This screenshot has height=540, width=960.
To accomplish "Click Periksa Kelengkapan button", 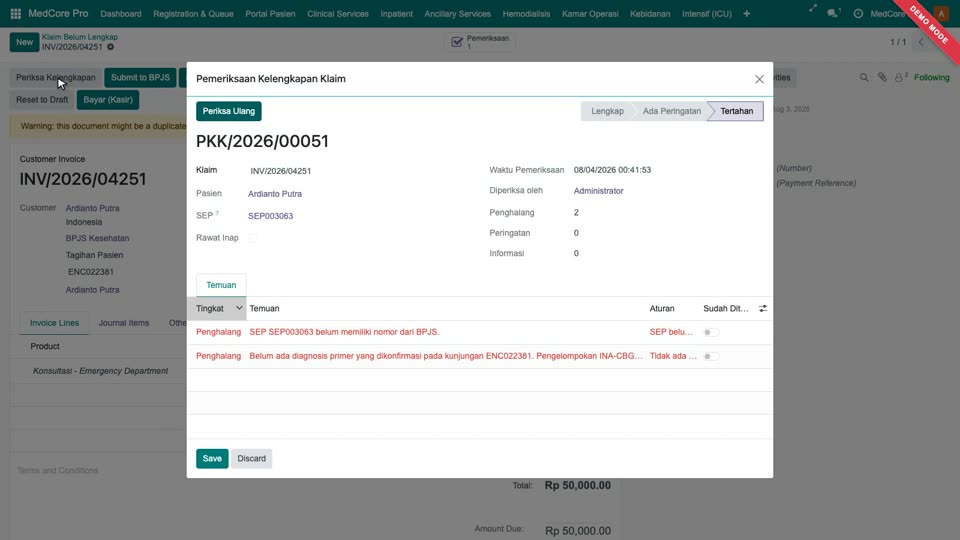I will pos(56,78).
